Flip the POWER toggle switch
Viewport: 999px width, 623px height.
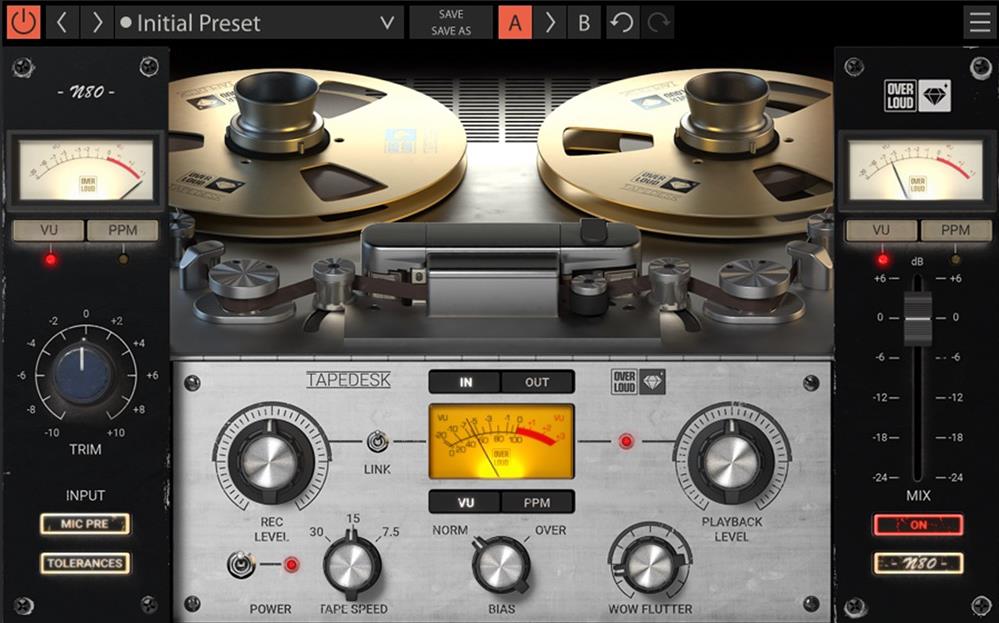tap(241, 564)
